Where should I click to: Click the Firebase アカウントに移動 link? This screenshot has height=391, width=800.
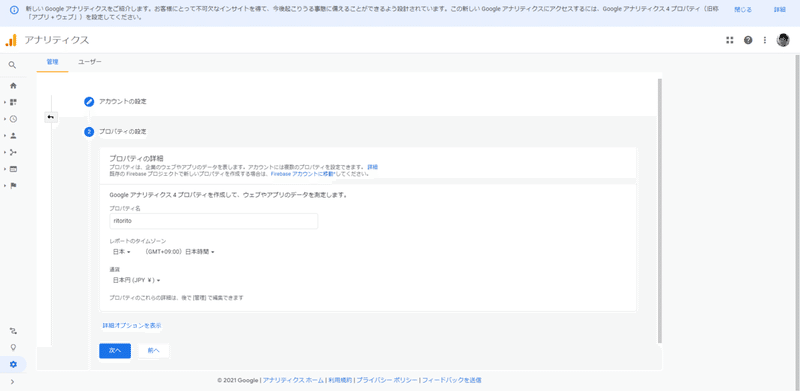click(303, 174)
